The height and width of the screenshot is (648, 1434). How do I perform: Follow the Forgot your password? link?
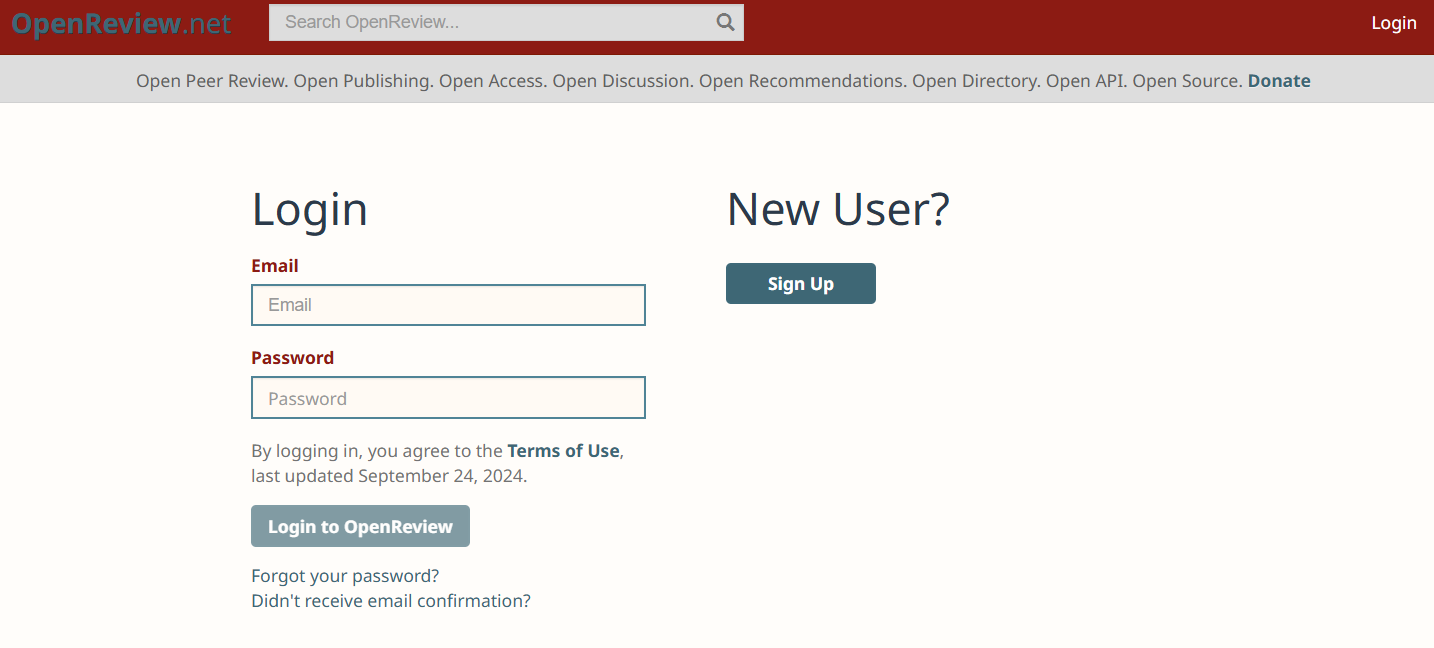(345, 576)
